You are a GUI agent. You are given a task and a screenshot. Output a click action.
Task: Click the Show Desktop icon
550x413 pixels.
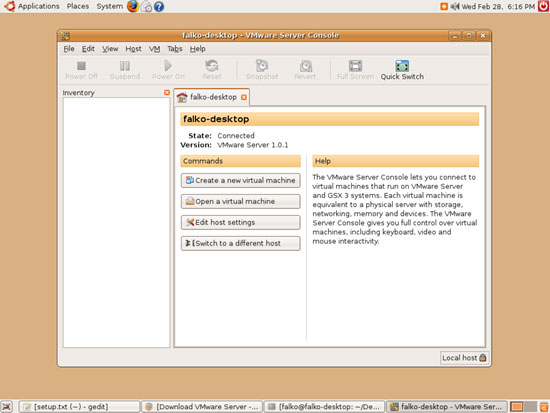7,407
